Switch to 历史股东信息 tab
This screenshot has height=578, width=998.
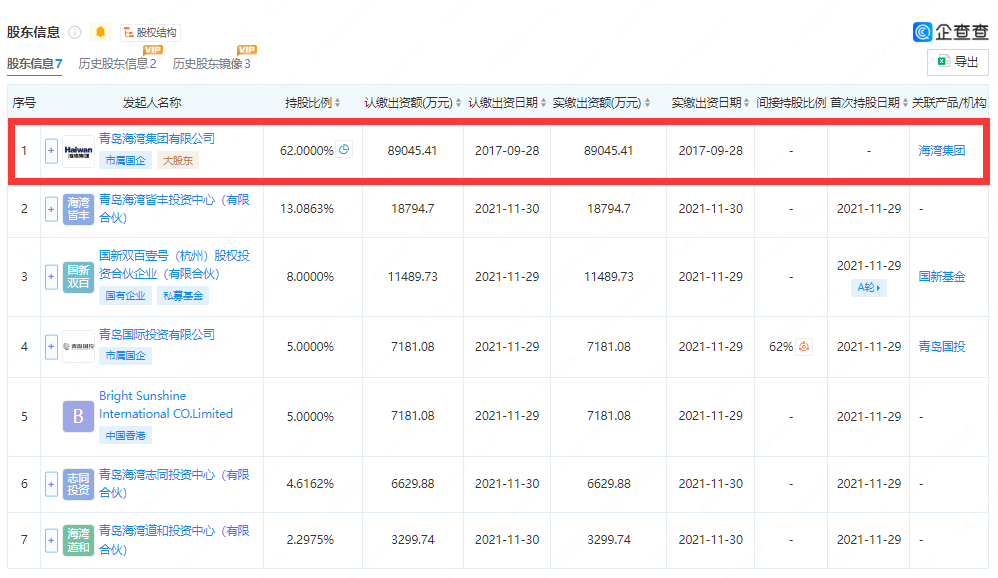point(117,64)
